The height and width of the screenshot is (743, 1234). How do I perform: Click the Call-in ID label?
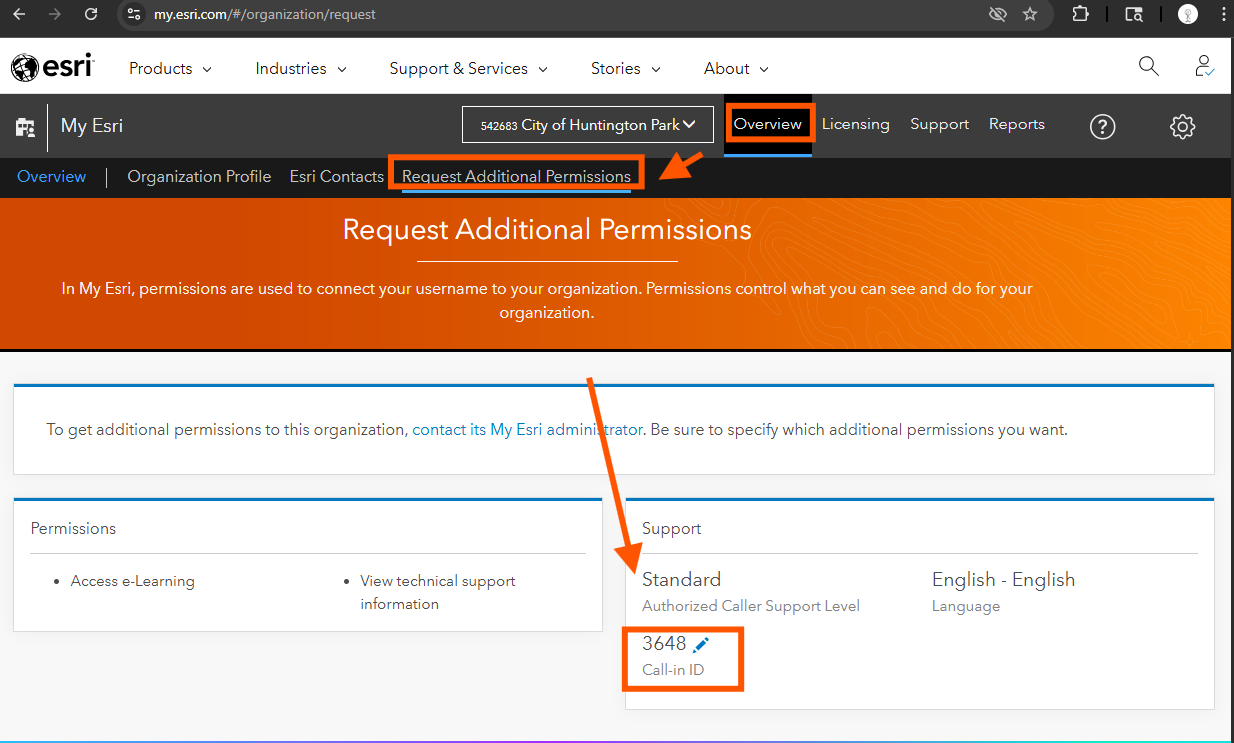(x=673, y=670)
